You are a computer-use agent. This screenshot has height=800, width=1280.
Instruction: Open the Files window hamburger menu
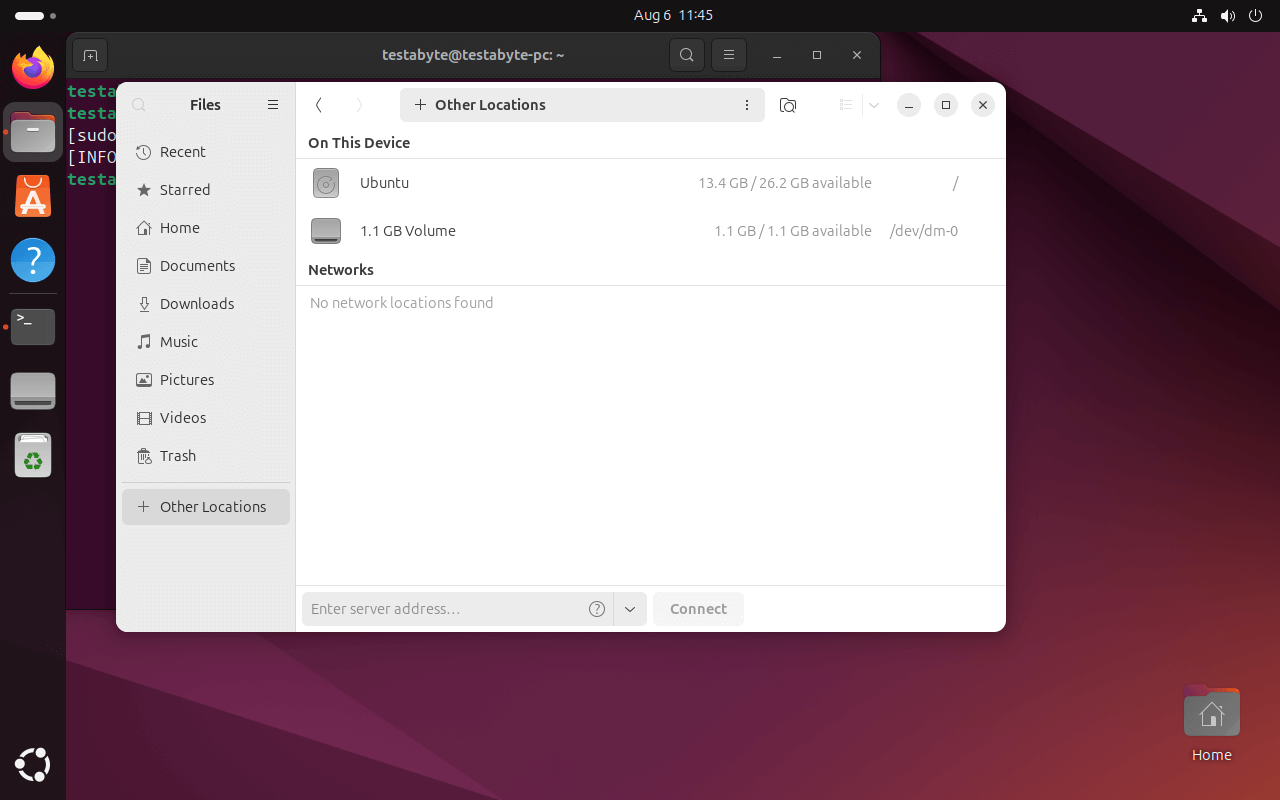pyautogui.click(x=273, y=104)
